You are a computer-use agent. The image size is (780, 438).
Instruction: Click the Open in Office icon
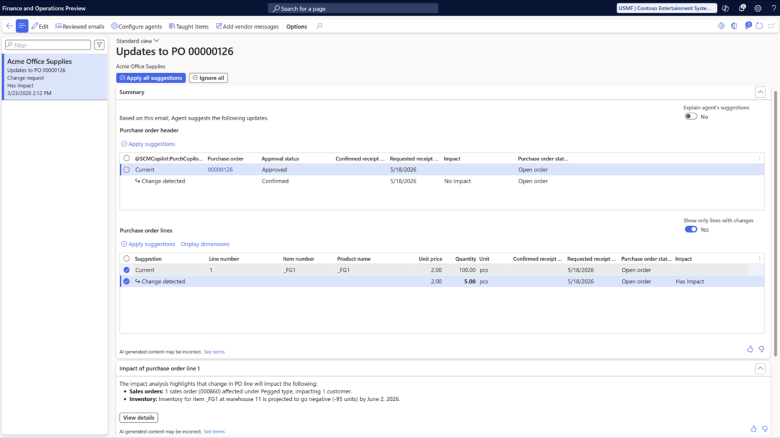(x=734, y=26)
